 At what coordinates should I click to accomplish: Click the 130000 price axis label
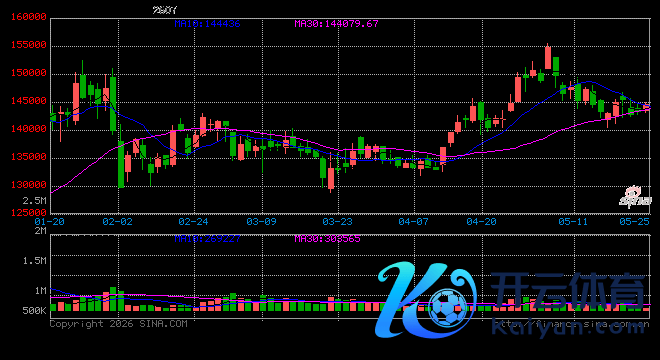click(28, 185)
